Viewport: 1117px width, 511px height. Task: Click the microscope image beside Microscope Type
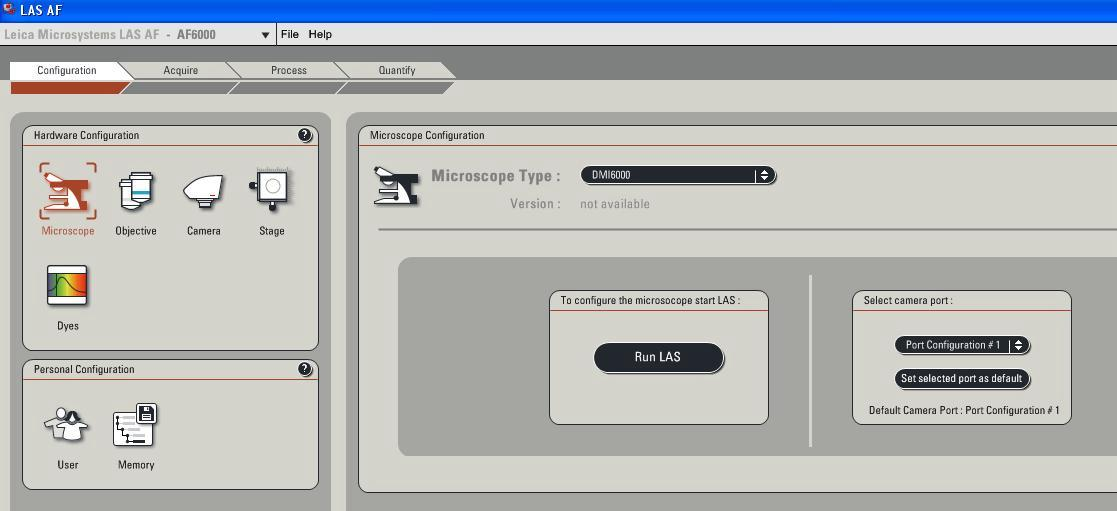(396, 185)
